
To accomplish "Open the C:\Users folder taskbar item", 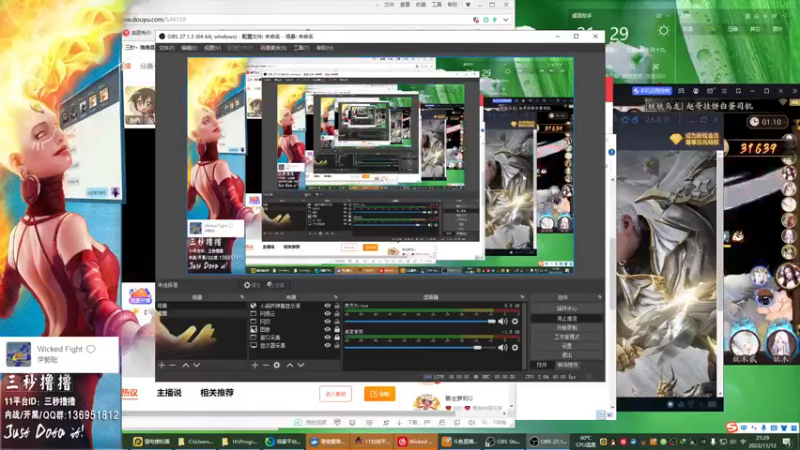I will pyautogui.click(x=195, y=442).
